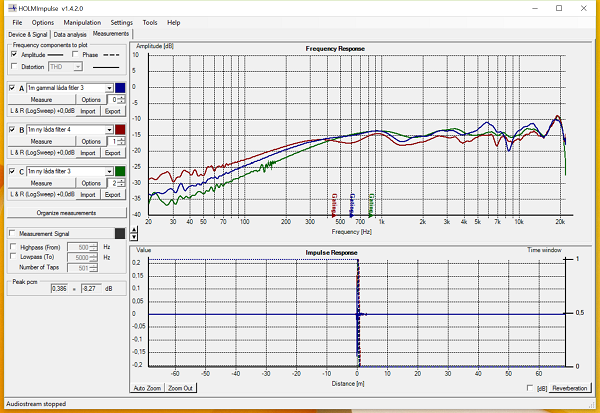Click the up arrow beside the frequency plot
The height and width of the screenshot is (413, 600).
coord(134,230)
